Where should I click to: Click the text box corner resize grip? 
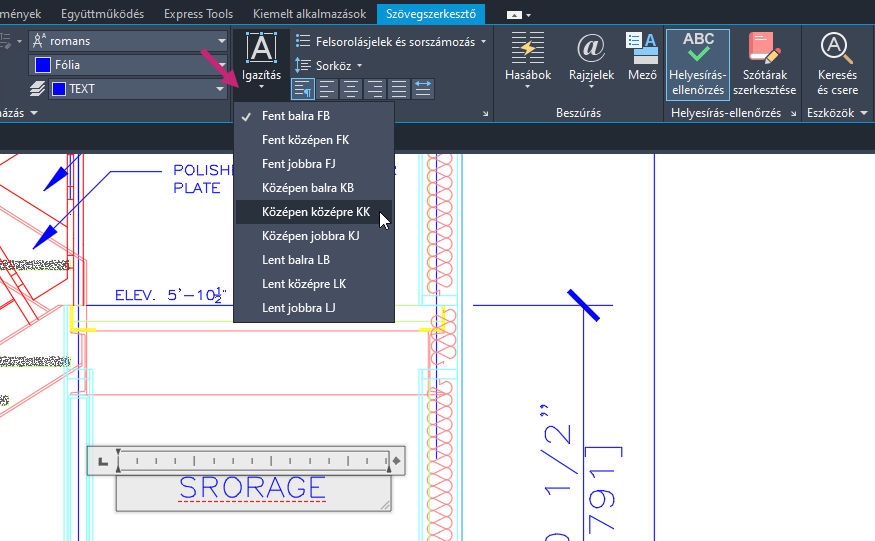point(386,505)
